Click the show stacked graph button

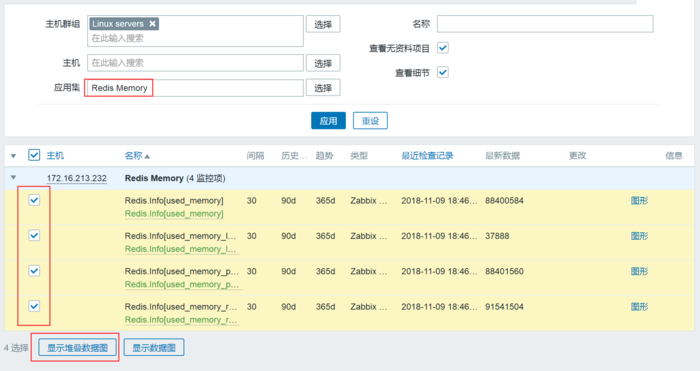pyautogui.click(x=78, y=348)
